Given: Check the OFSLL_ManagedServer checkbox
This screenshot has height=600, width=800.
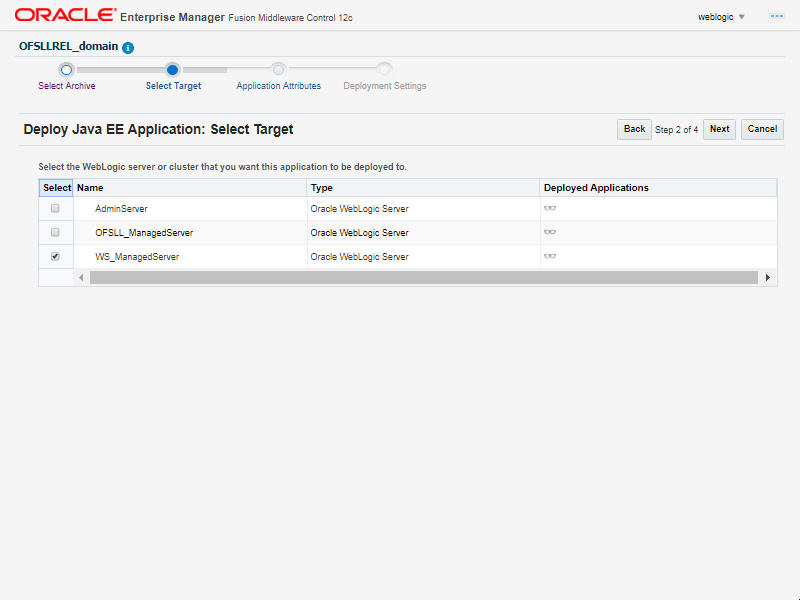Looking at the screenshot, I should (55, 232).
